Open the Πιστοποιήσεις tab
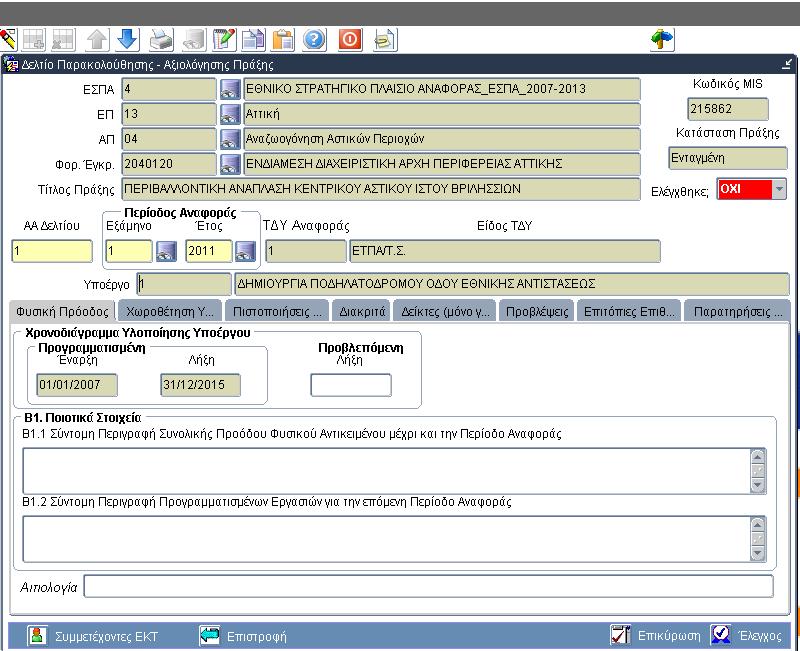 tap(277, 311)
